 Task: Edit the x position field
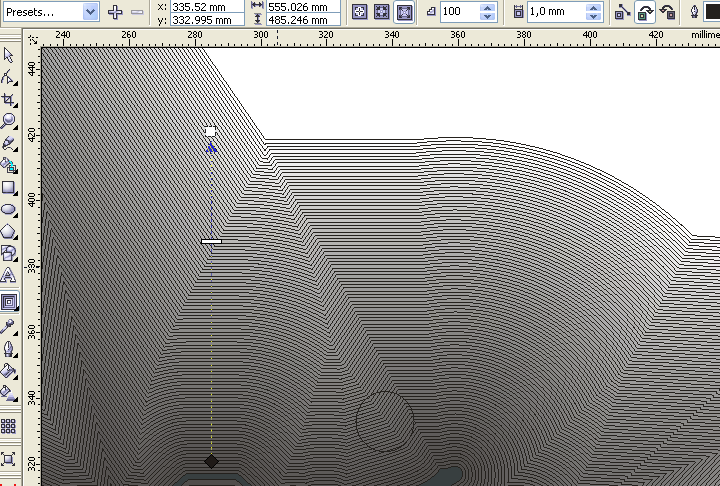(x=208, y=7)
